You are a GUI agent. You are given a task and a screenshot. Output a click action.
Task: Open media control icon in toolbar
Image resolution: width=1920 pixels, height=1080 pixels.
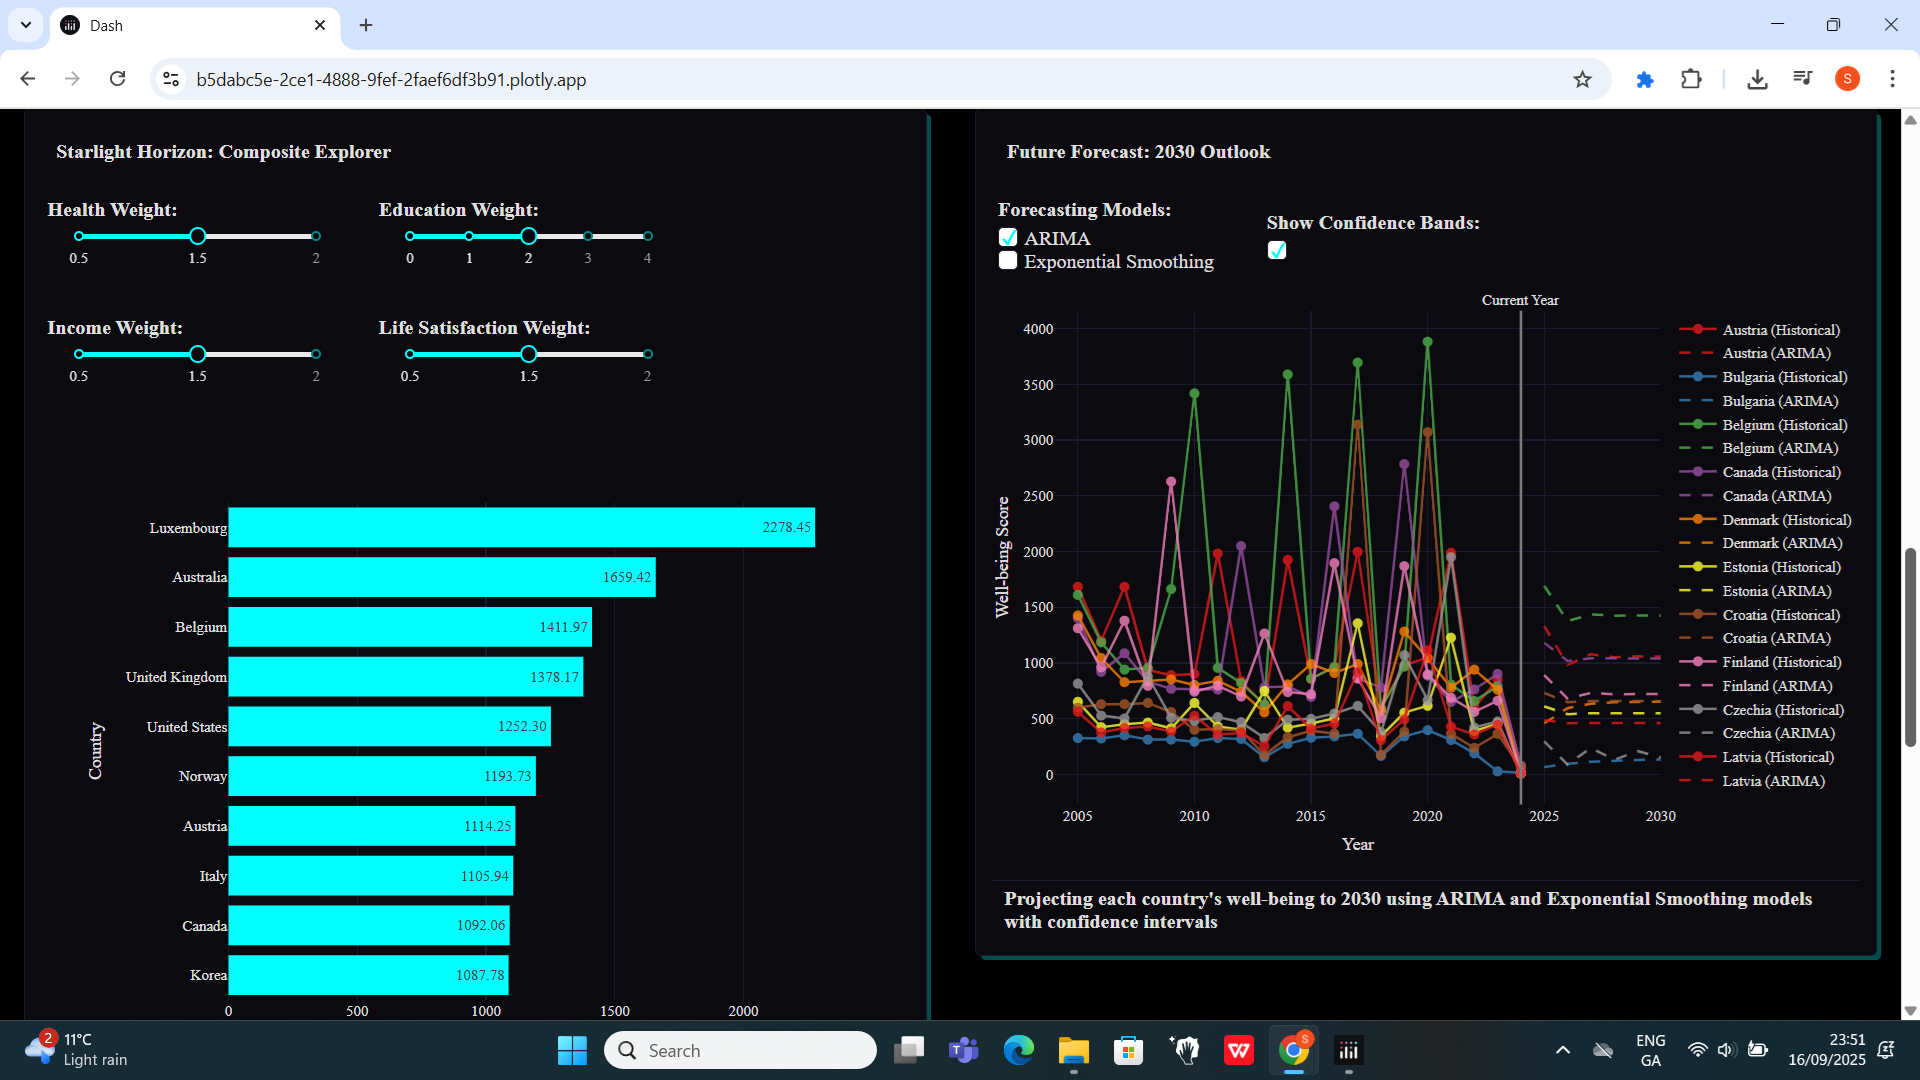1803,79
